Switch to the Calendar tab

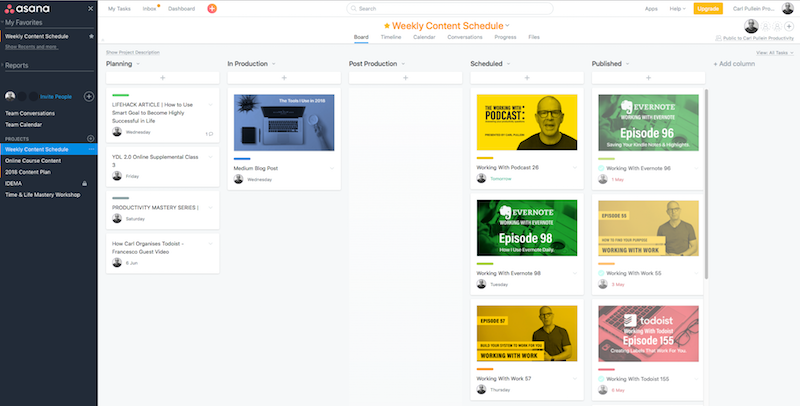(424, 37)
